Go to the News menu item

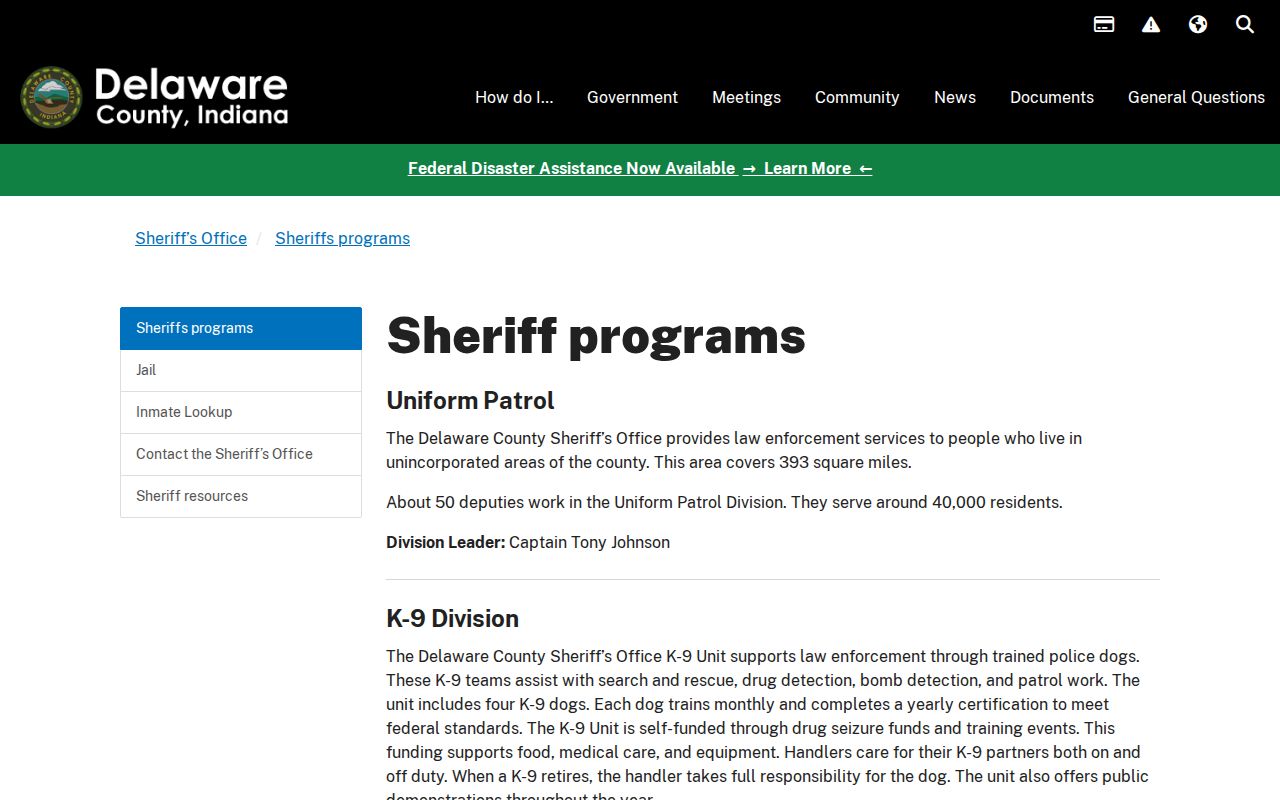955,97
